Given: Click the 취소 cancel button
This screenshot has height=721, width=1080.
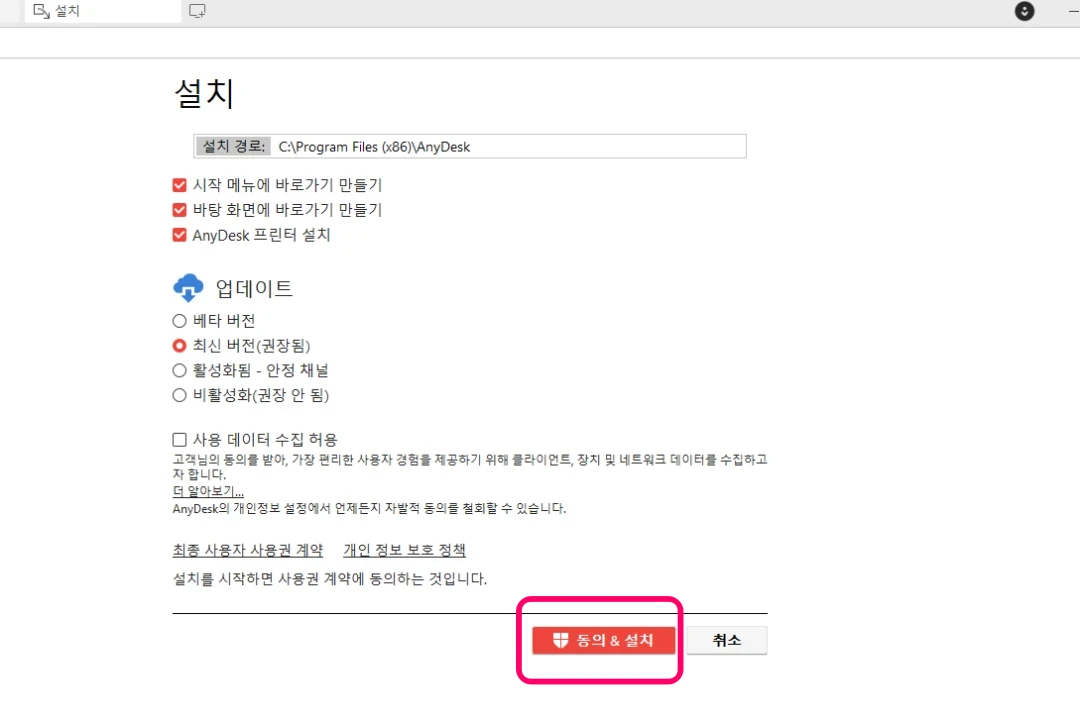Looking at the screenshot, I should [727, 640].
